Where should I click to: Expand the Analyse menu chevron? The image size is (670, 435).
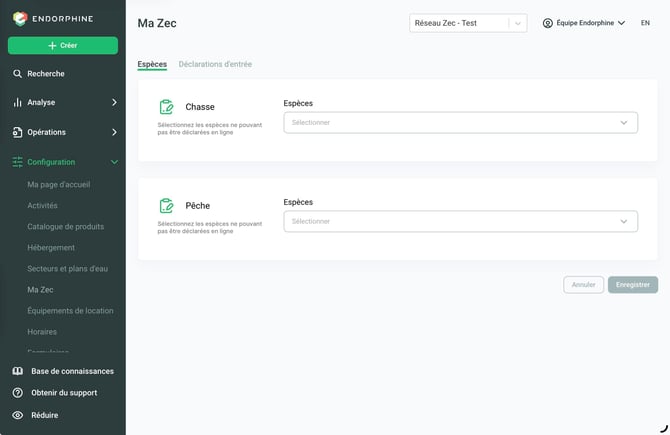[x=114, y=102]
